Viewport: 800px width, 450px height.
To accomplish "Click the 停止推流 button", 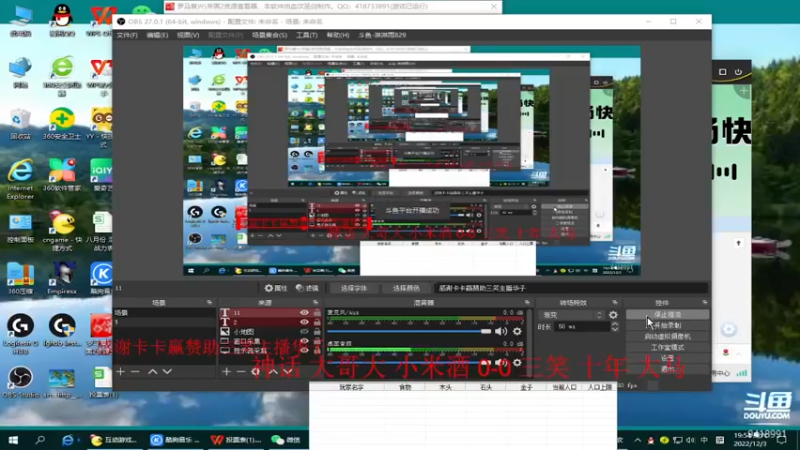I will [x=667, y=315].
